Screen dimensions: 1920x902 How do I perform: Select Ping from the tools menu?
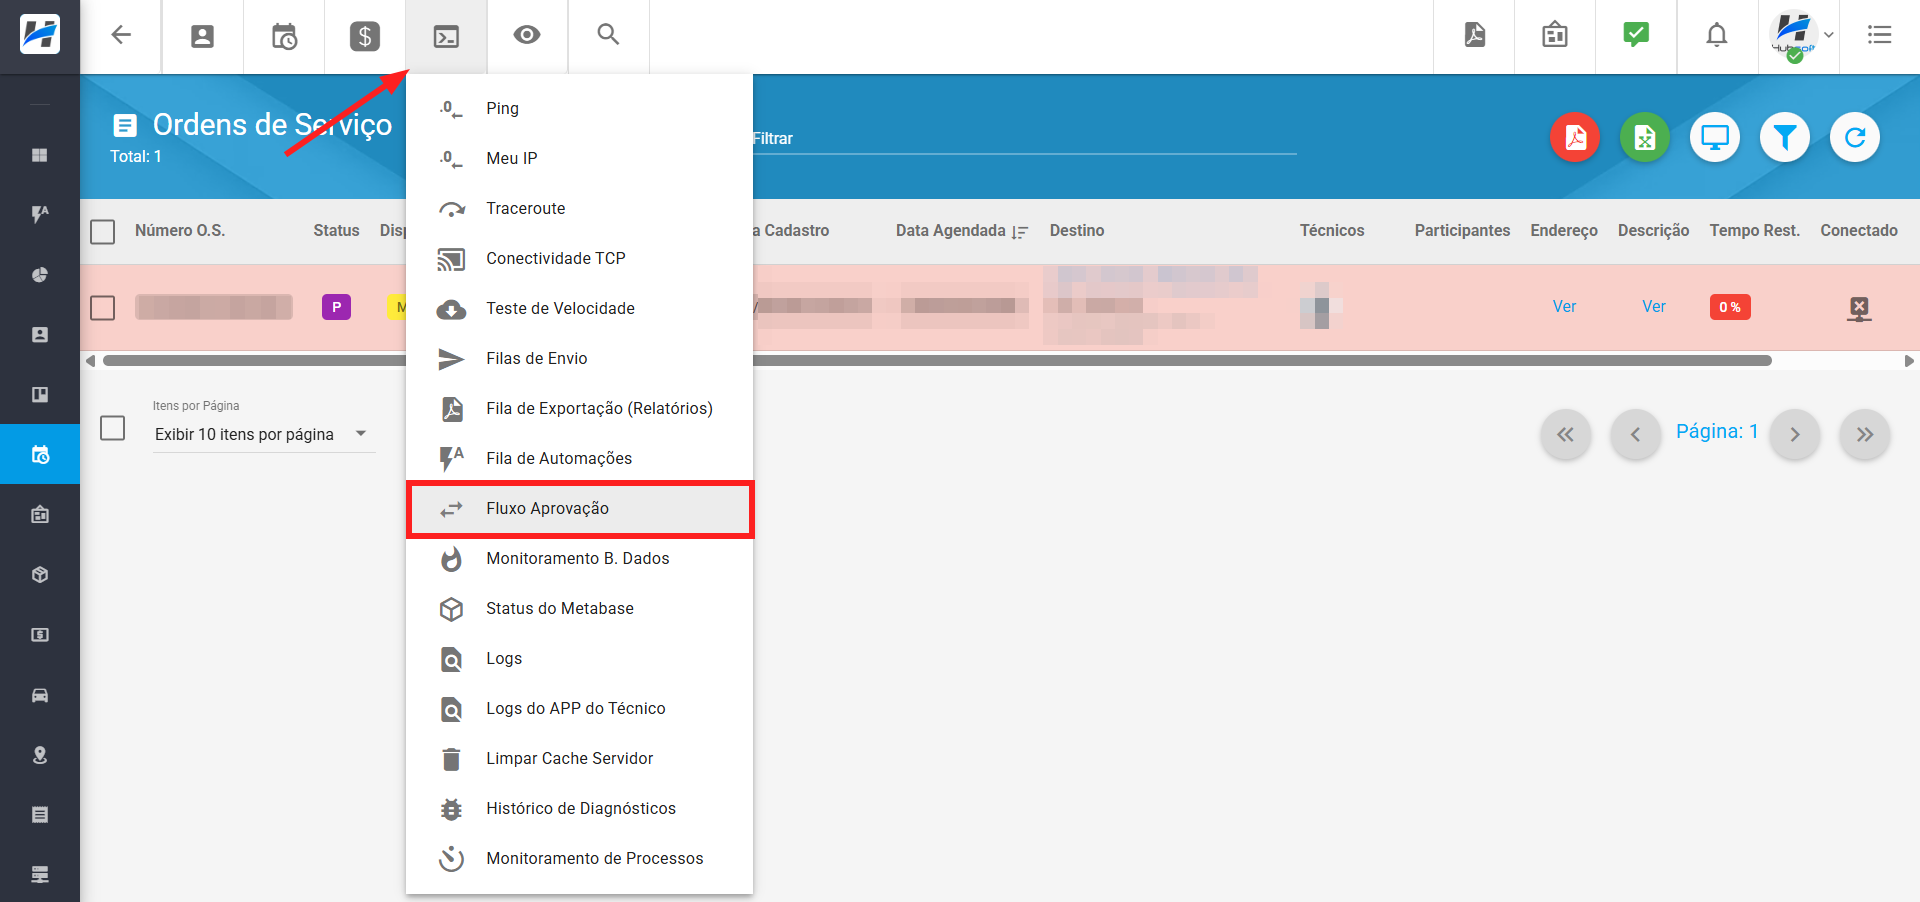coord(579,108)
